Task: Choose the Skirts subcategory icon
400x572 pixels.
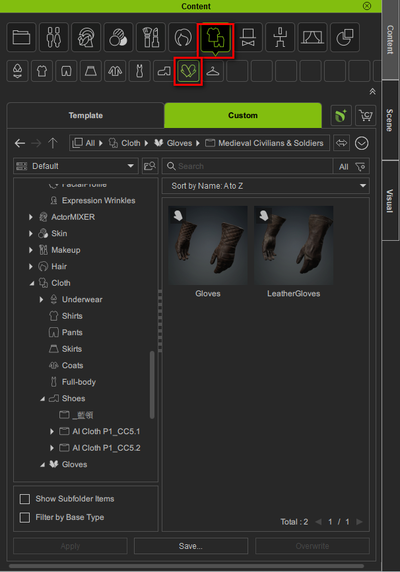Action: click(91, 71)
